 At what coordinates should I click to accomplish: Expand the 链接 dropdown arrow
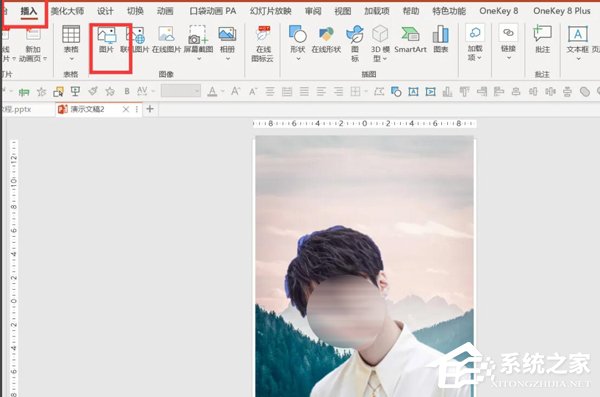[509, 58]
